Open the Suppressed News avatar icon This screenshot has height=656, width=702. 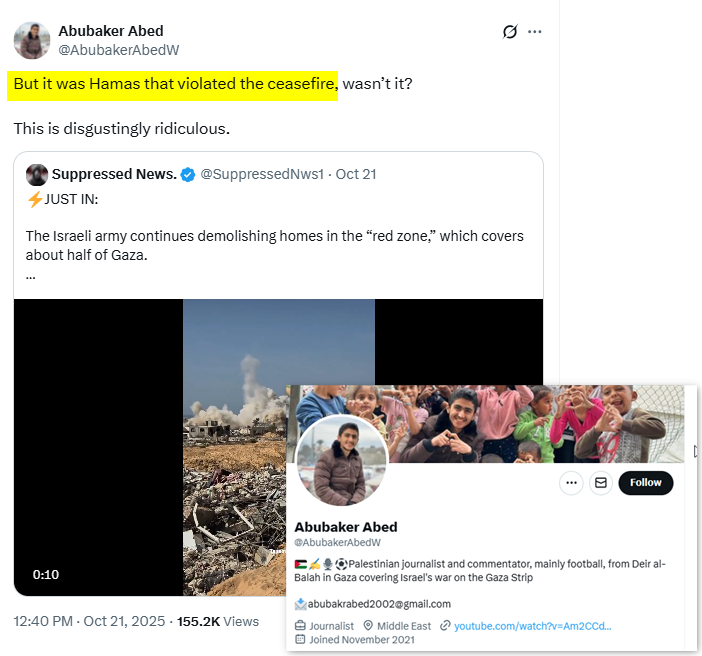(37, 175)
